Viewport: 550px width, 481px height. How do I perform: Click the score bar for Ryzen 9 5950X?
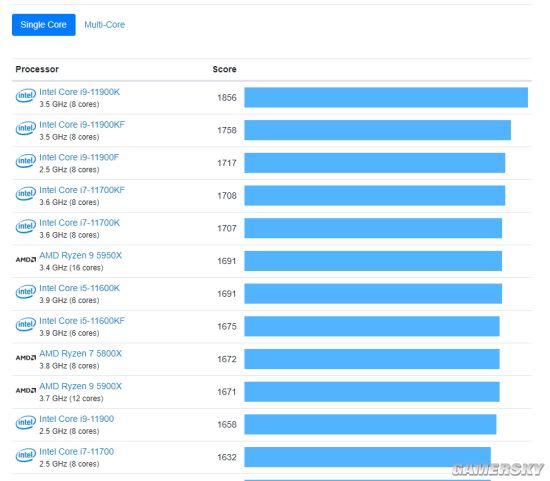point(373,261)
